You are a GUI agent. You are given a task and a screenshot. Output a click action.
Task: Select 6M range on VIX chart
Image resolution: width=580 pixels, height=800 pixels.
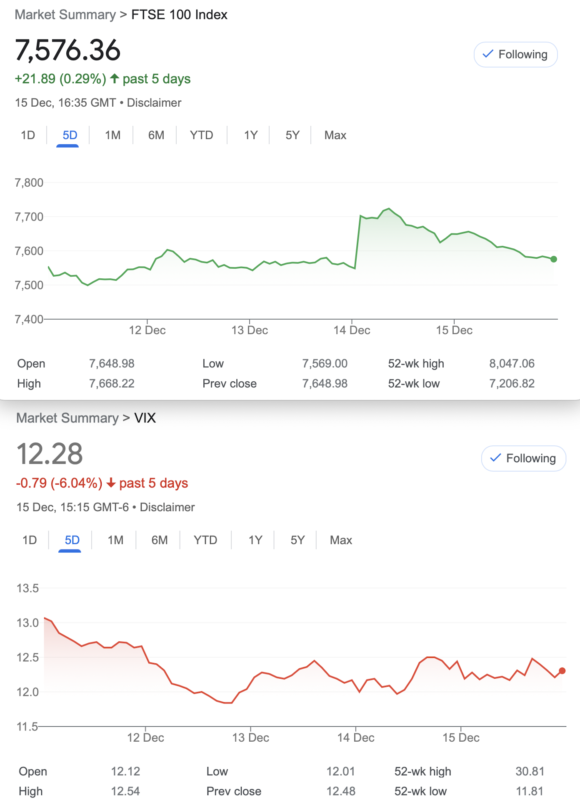pyautogui.click(x=159, y=540)
